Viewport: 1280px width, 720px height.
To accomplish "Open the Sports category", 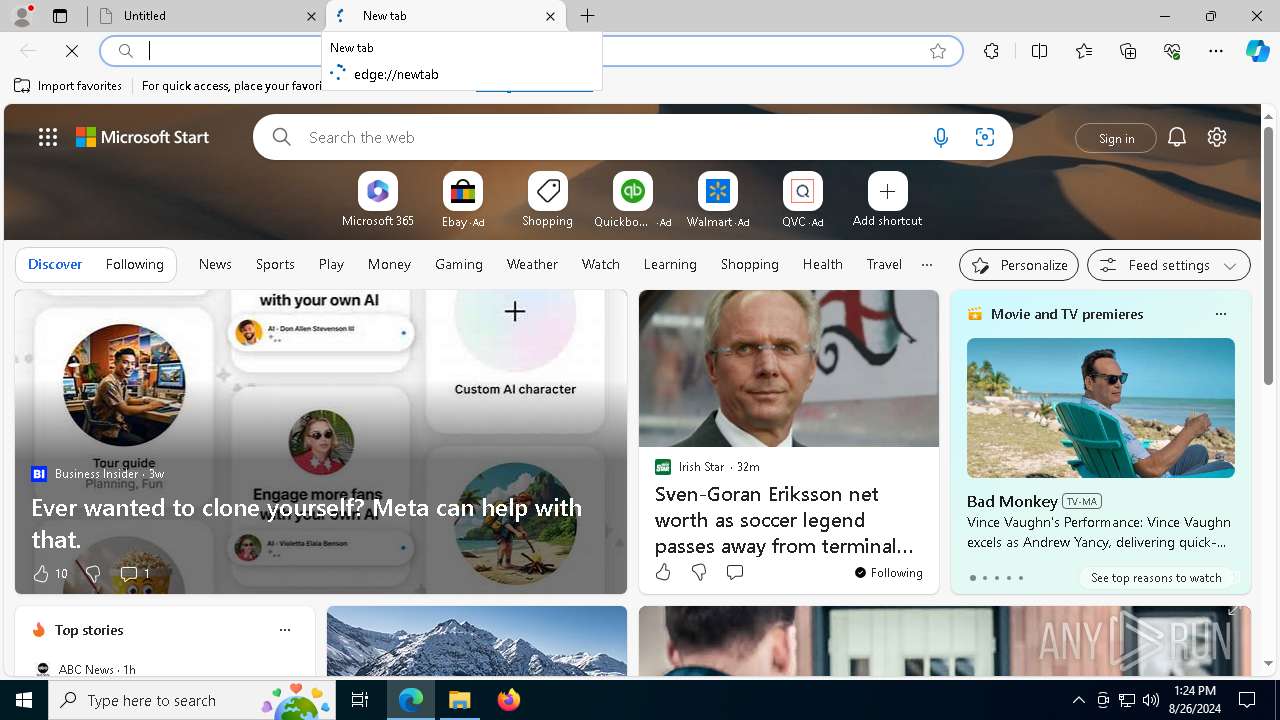I will point(275,264).
